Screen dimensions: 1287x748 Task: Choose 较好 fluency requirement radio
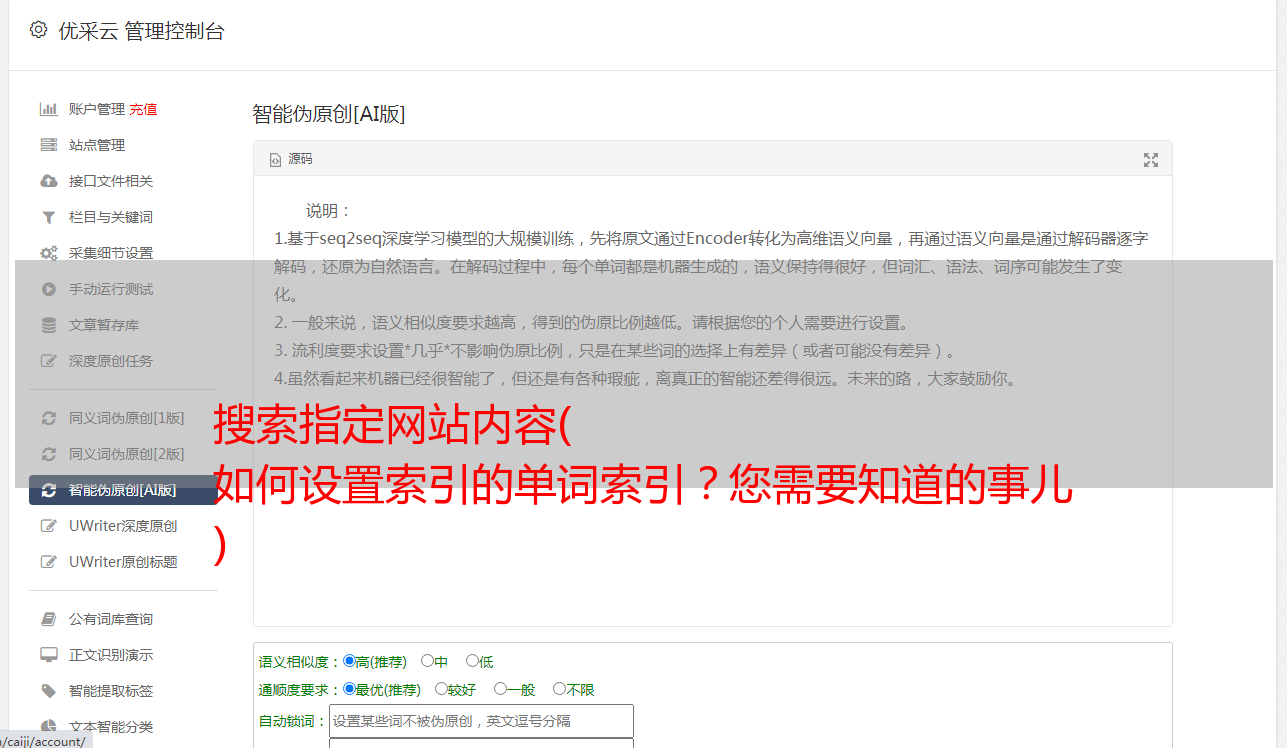click(441, 689)
